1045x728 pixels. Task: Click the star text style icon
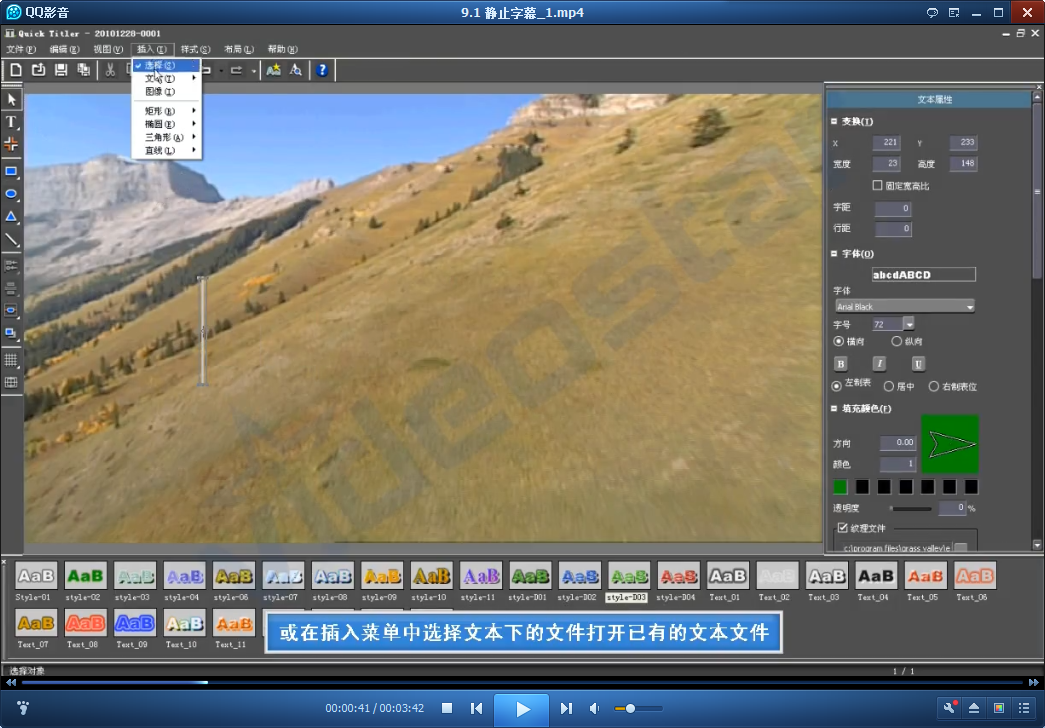click(x=273, y=69)
